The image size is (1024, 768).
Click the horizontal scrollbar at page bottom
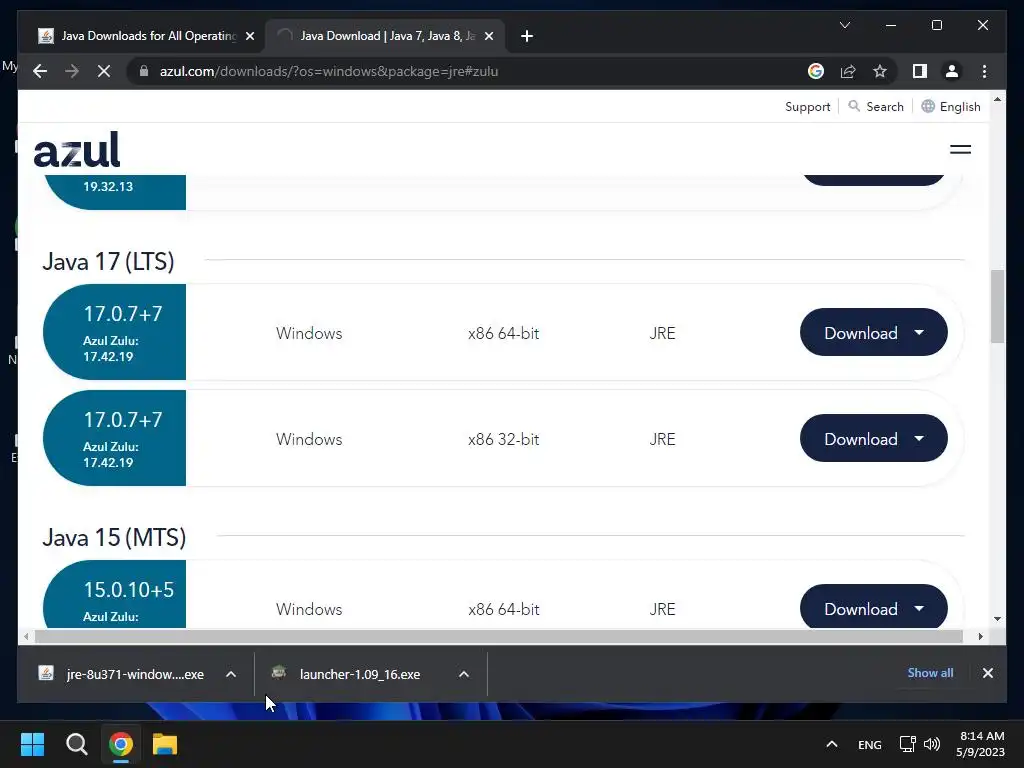click(499, 636)
